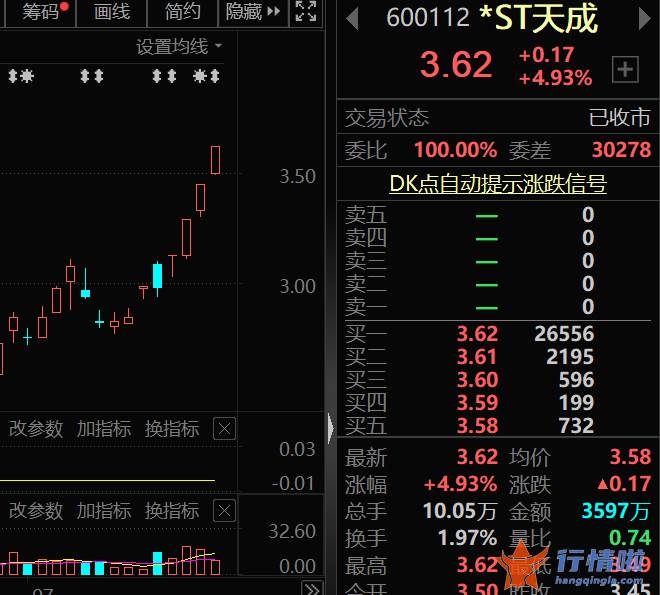Click the largest cyan volume bar

(157, 563)
